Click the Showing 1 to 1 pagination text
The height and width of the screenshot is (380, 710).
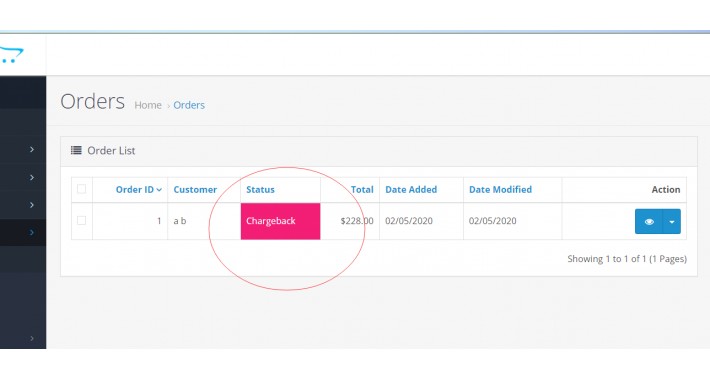pyautogui.click(x=627, y=259)
